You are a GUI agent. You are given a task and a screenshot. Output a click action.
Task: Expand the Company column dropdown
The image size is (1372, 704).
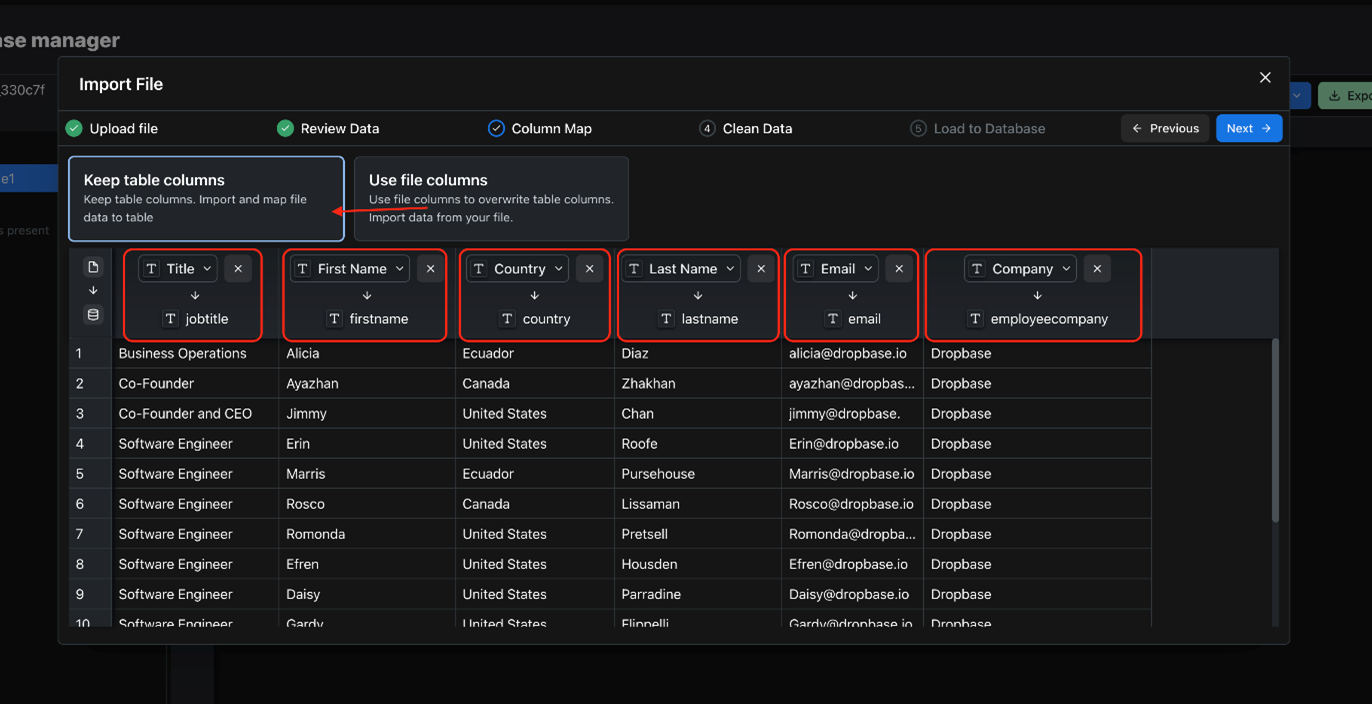(1020, 269)
